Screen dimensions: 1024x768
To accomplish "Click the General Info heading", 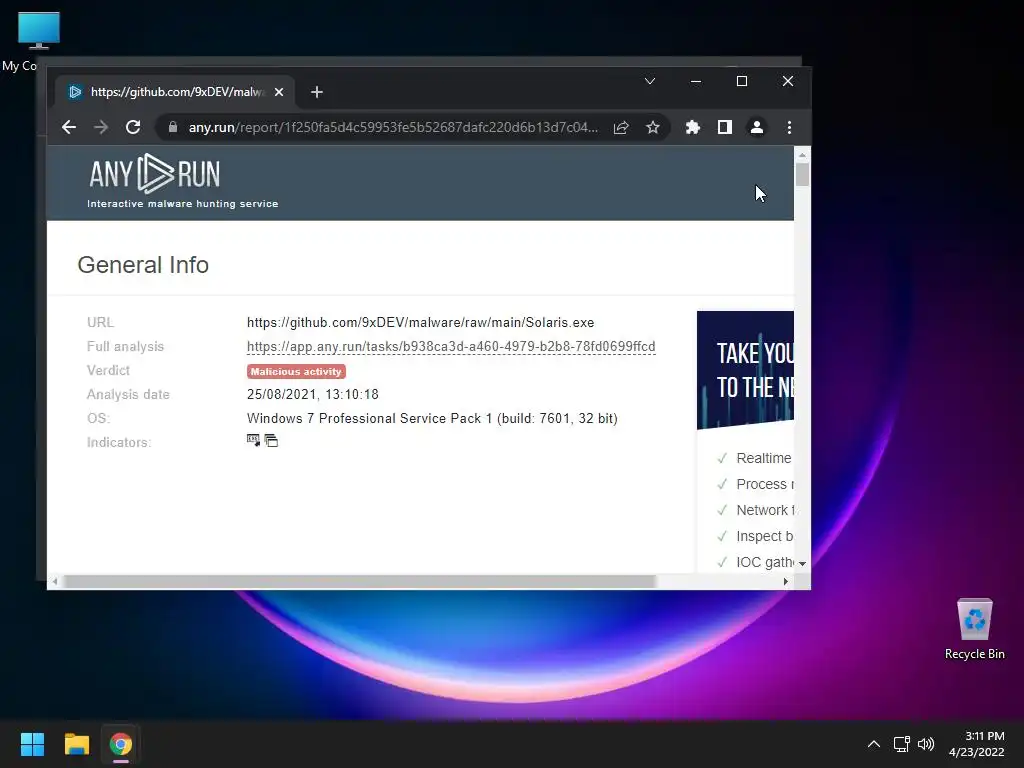I will (x=143, y=265).
